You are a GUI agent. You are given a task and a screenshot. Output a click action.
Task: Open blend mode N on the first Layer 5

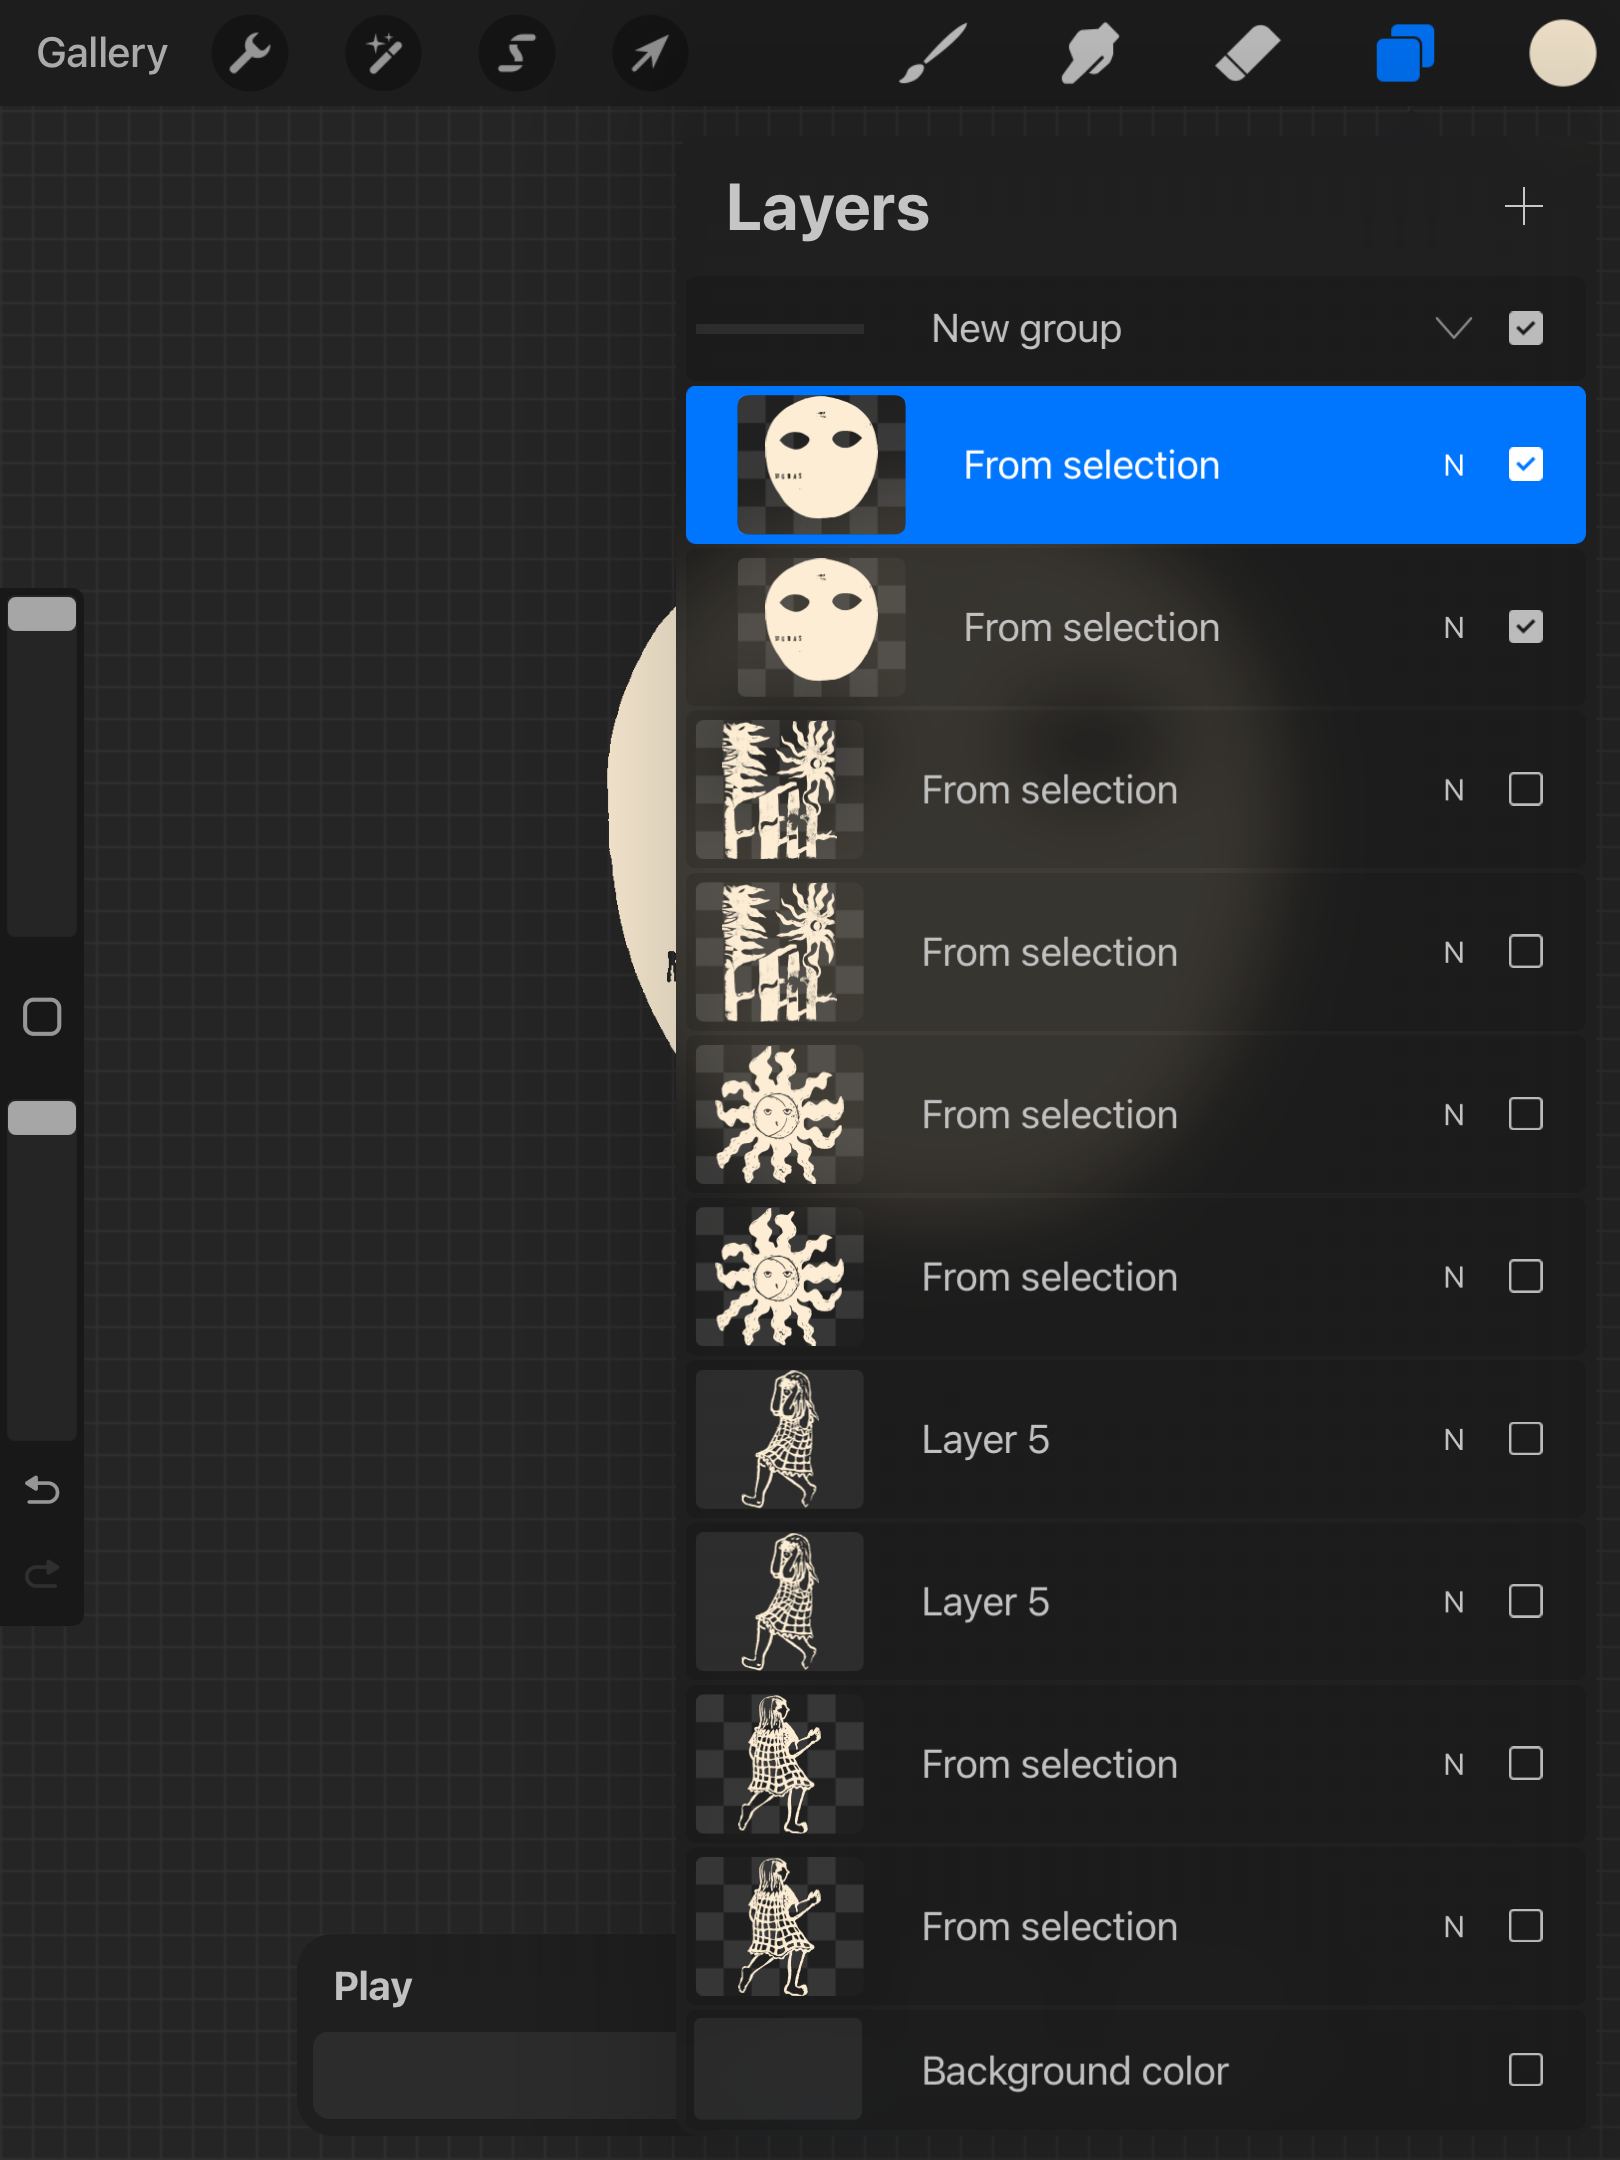pos(1453,1439)
